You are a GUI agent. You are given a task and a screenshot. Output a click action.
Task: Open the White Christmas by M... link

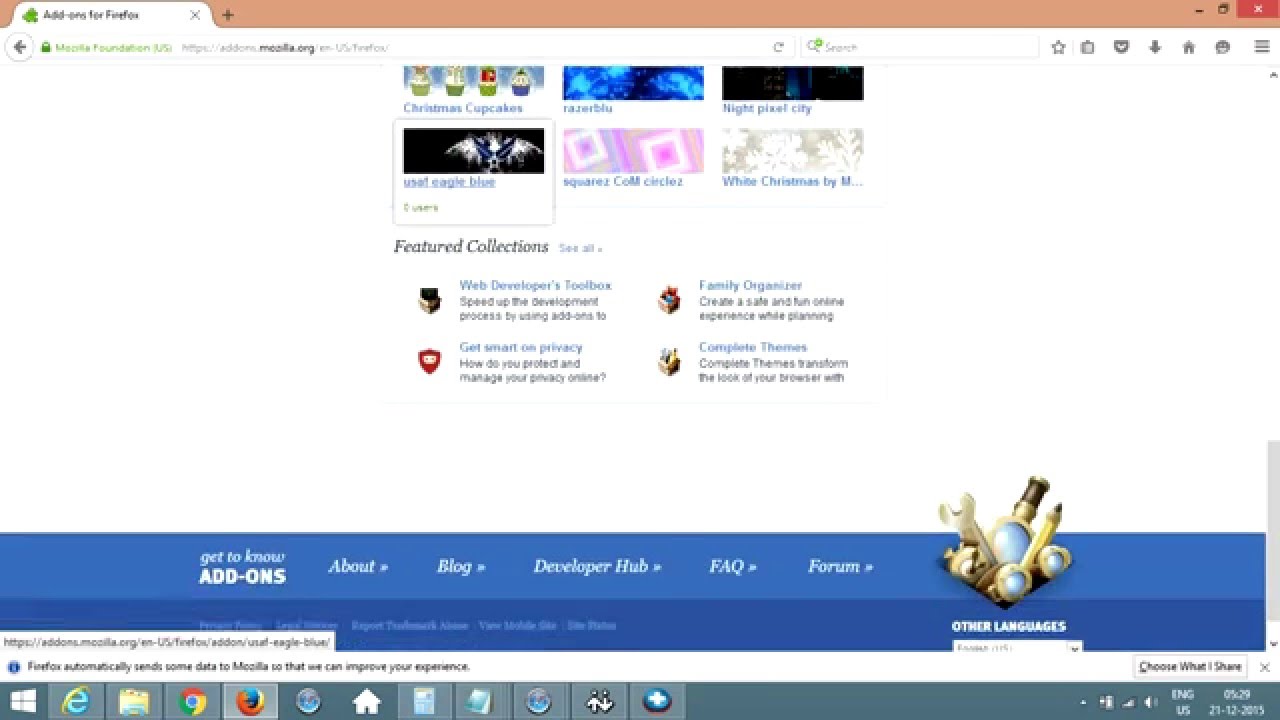point(793,182)
